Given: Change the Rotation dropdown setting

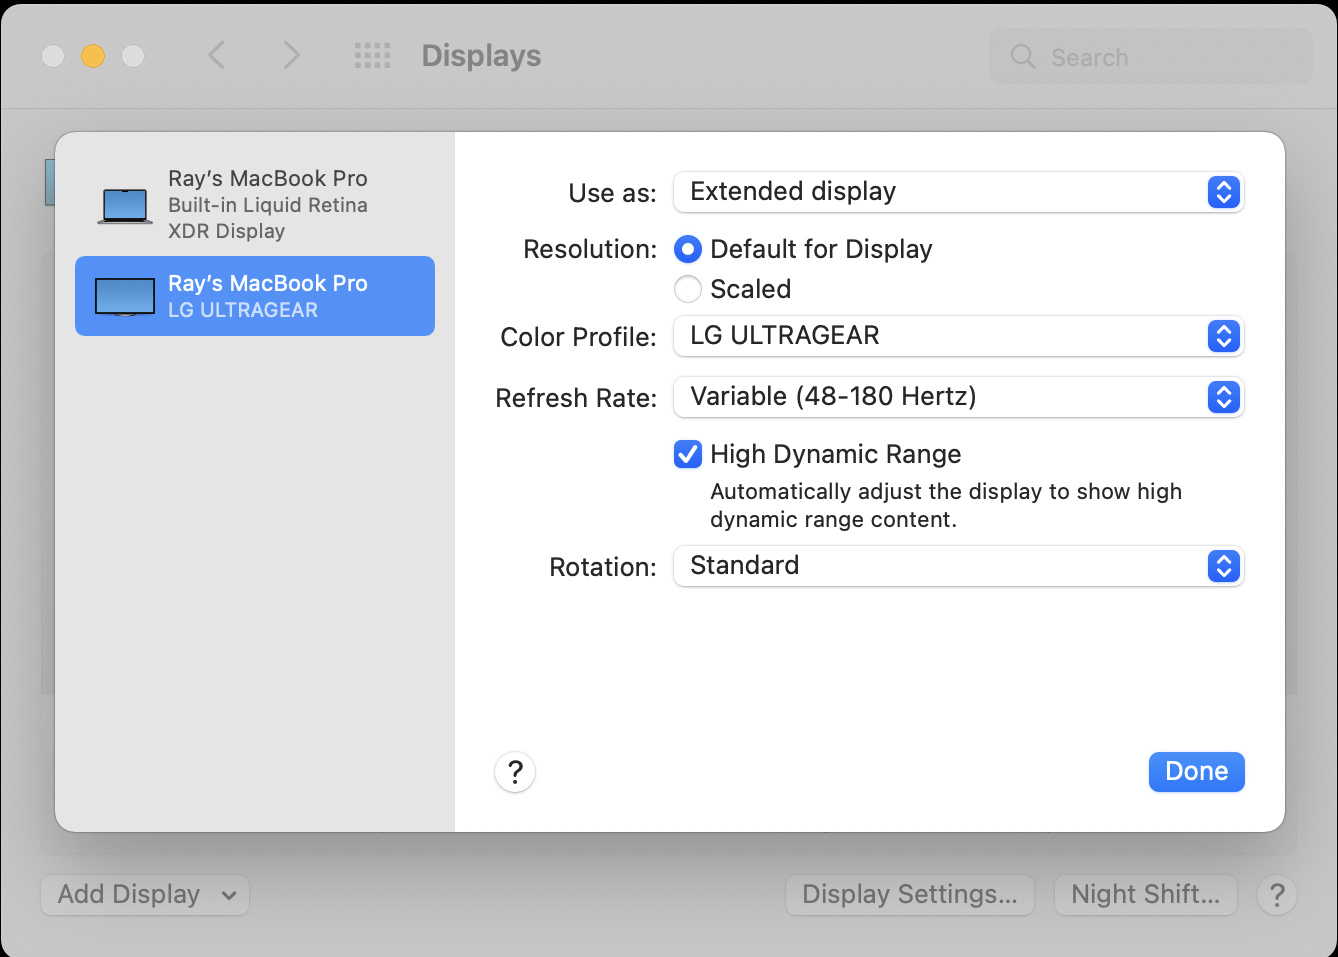Looking at the screenshot, I should [958, 566].
